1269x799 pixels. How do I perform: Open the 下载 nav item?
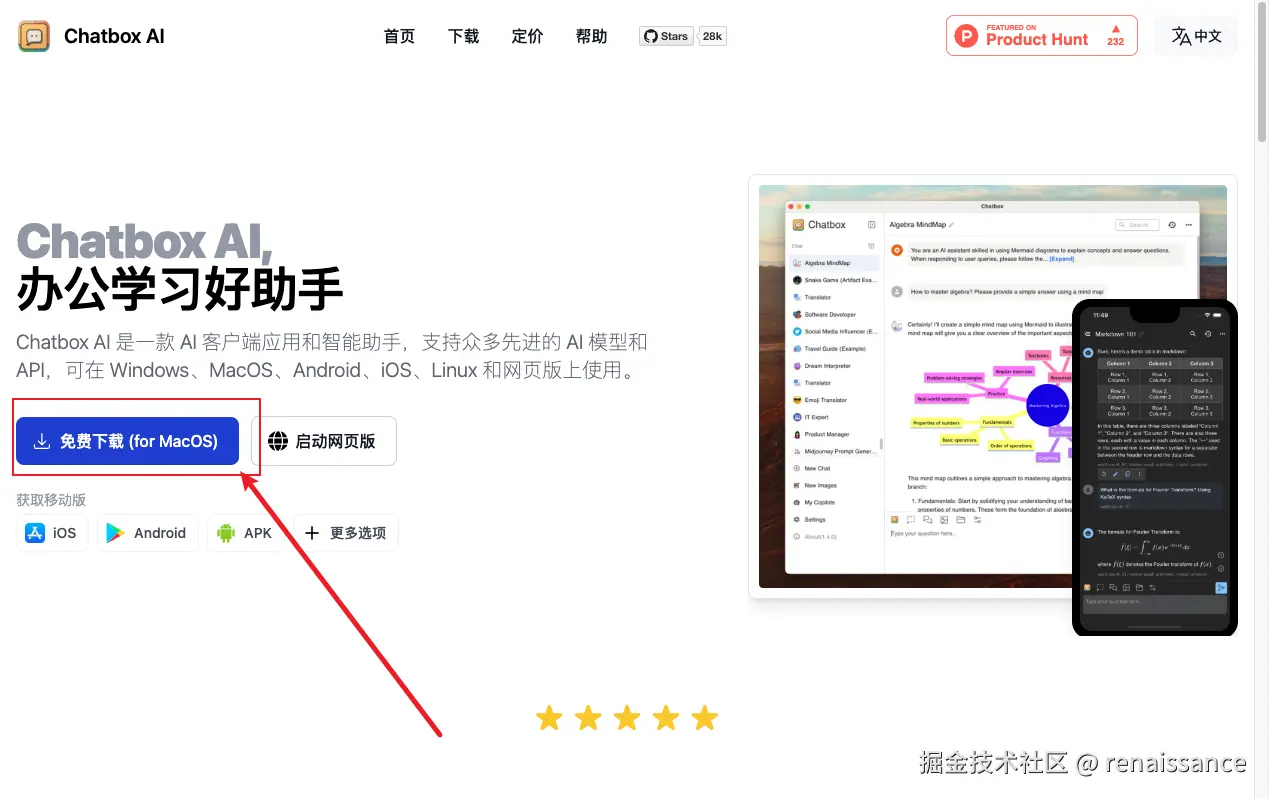point(463,36)
